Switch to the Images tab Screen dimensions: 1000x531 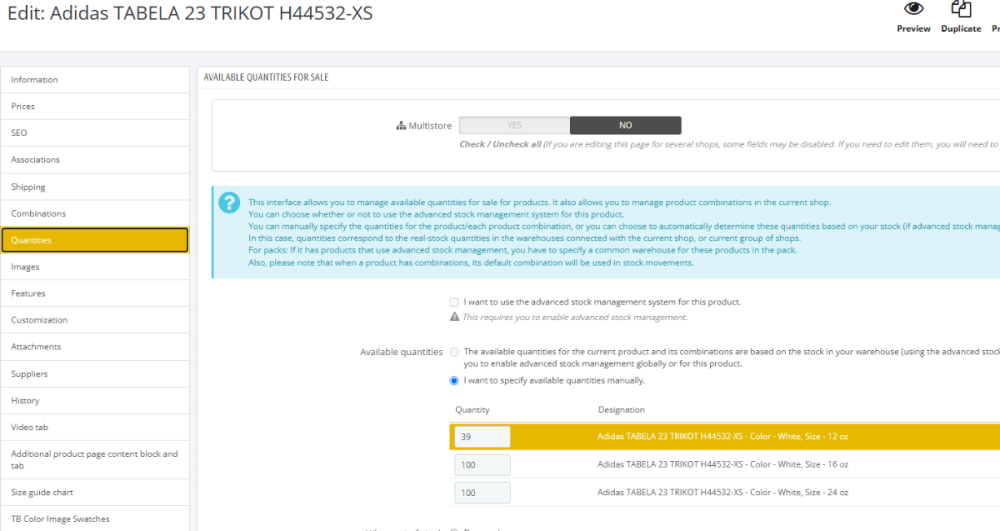[x=95, y=267]
